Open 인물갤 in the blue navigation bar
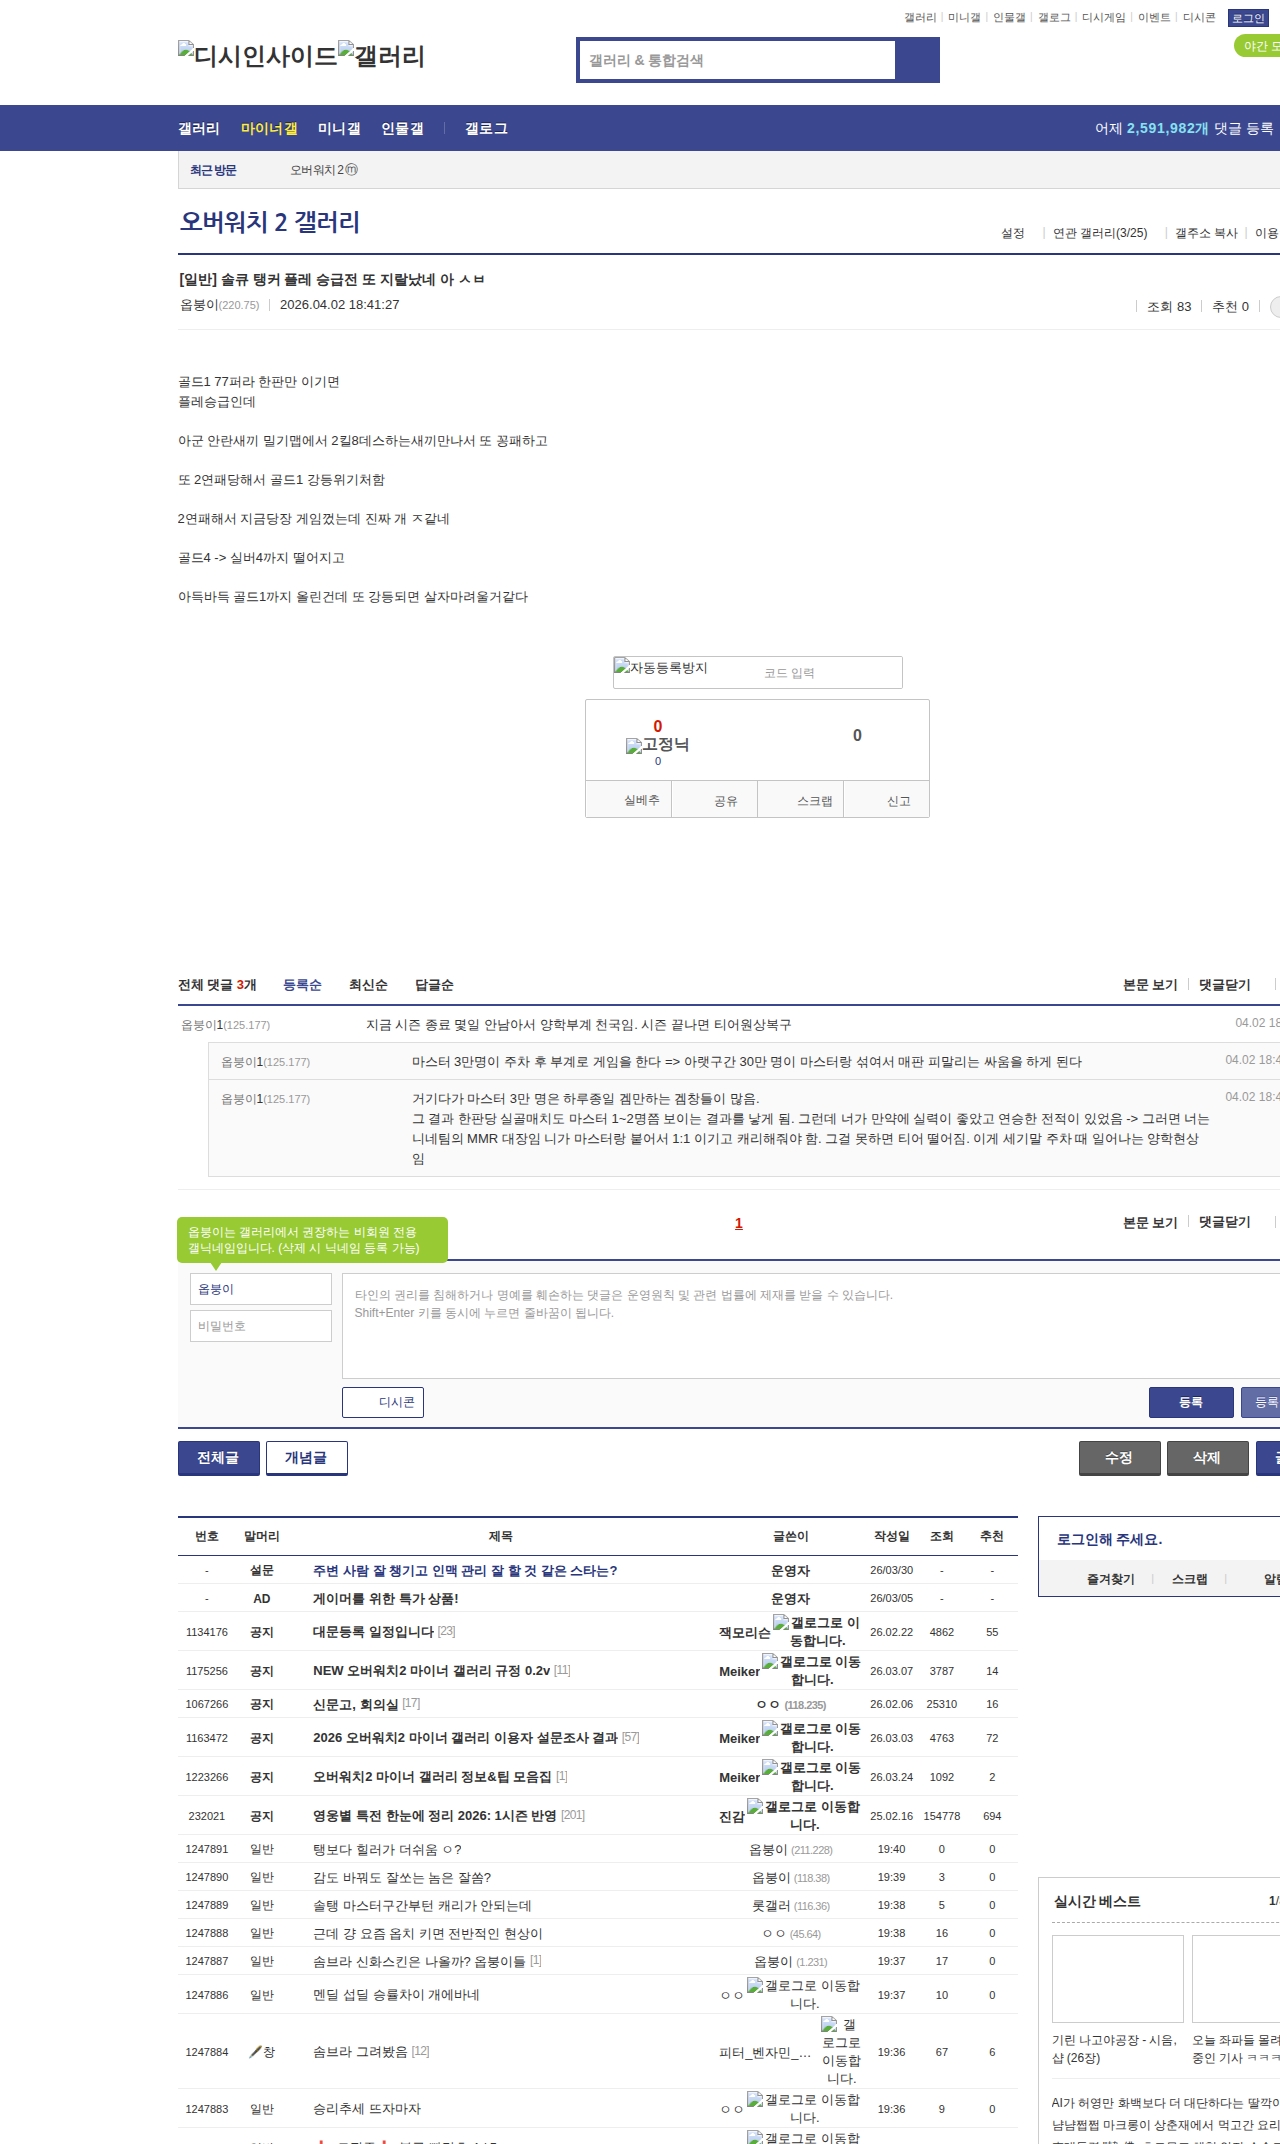This screenshot has width=1280, height=2144. coord(402,128)
